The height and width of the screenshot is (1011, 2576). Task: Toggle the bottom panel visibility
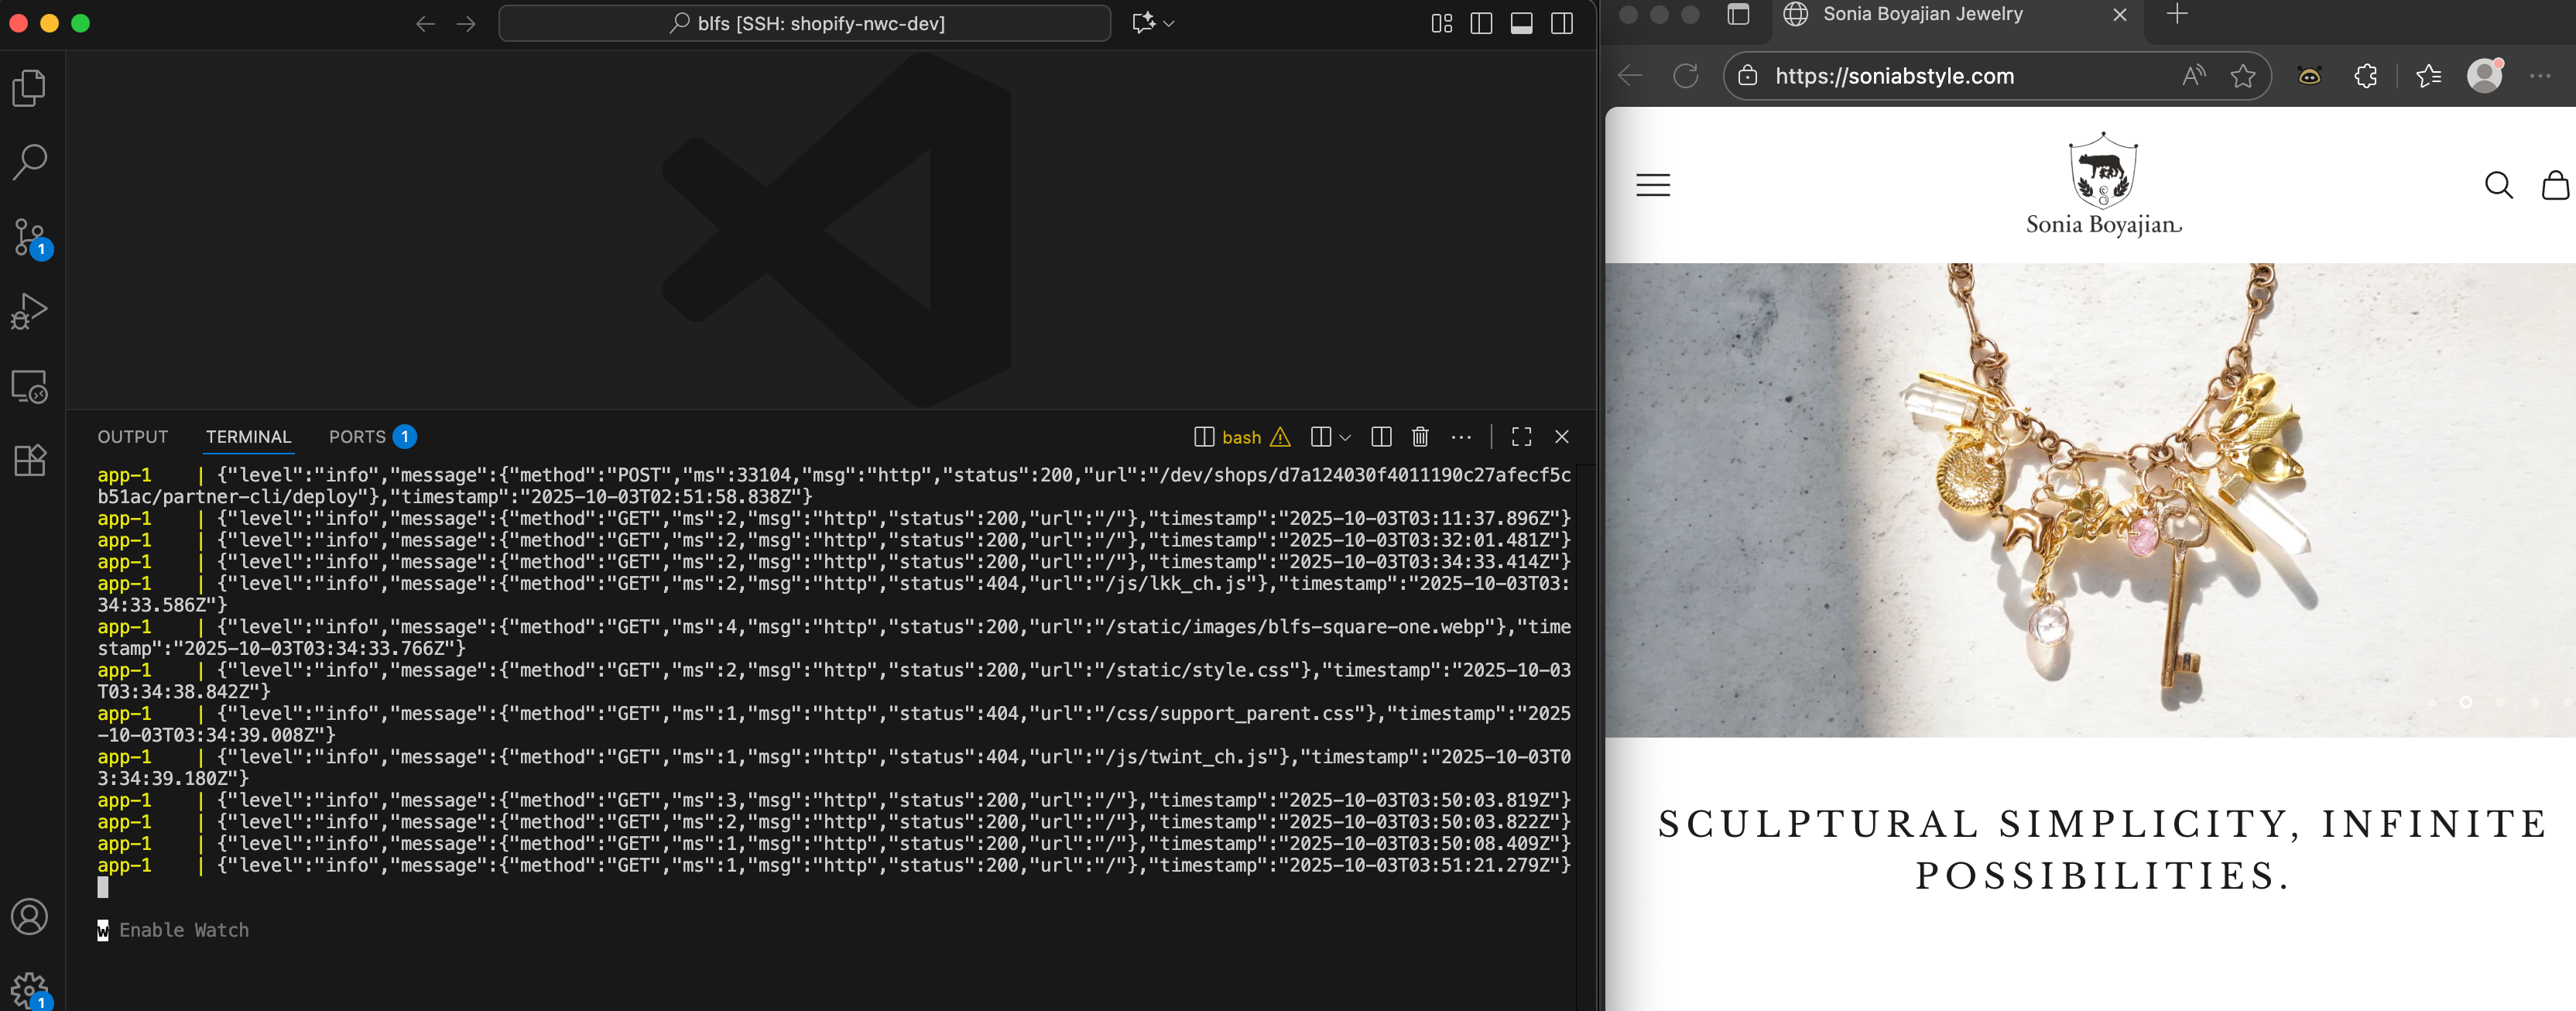coord(1522,23)
